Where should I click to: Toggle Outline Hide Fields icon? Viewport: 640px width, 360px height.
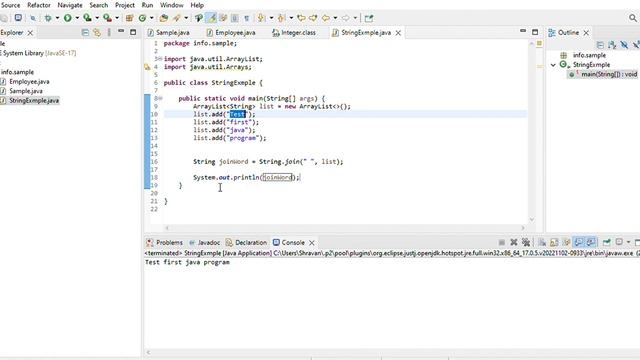click(x=624, y=44)
